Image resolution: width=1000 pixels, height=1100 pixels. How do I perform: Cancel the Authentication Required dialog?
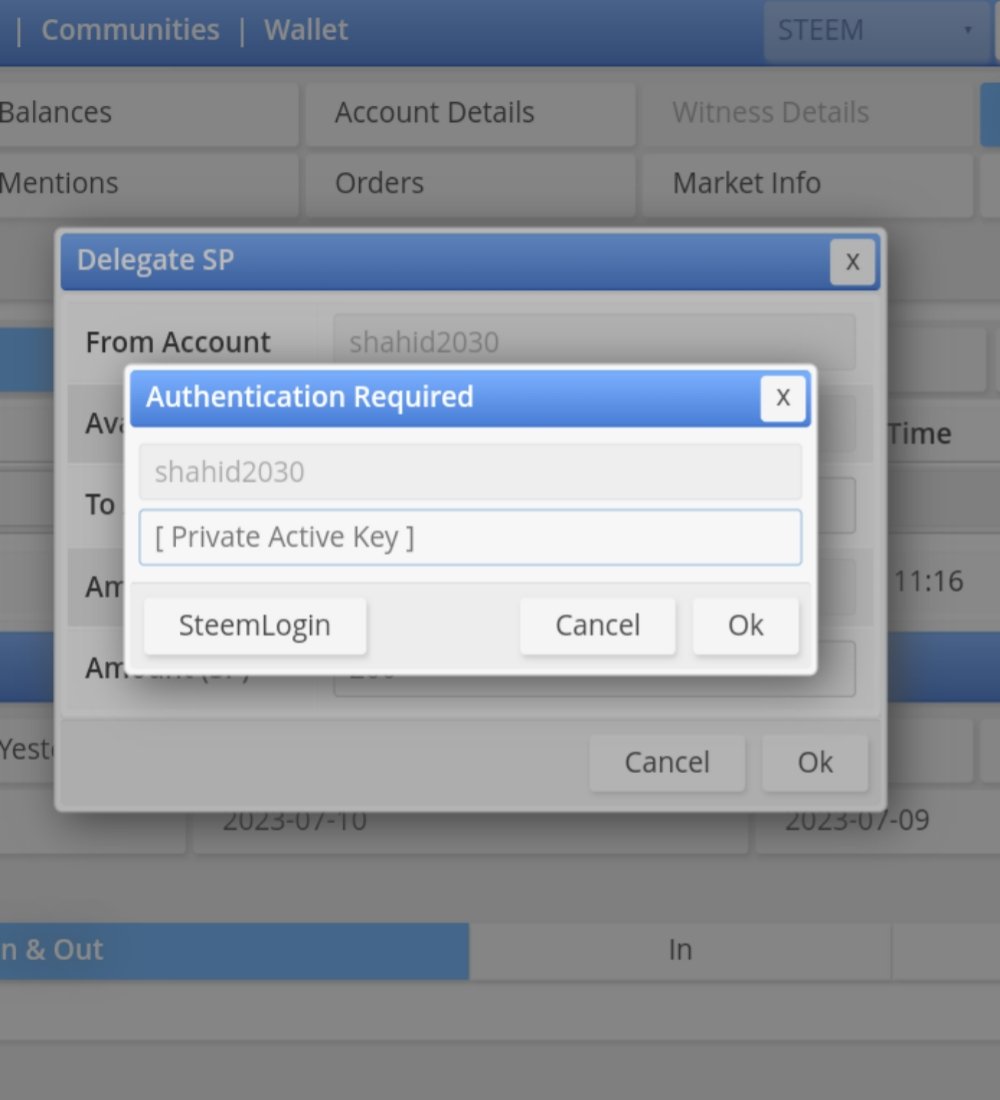(597, 626)
